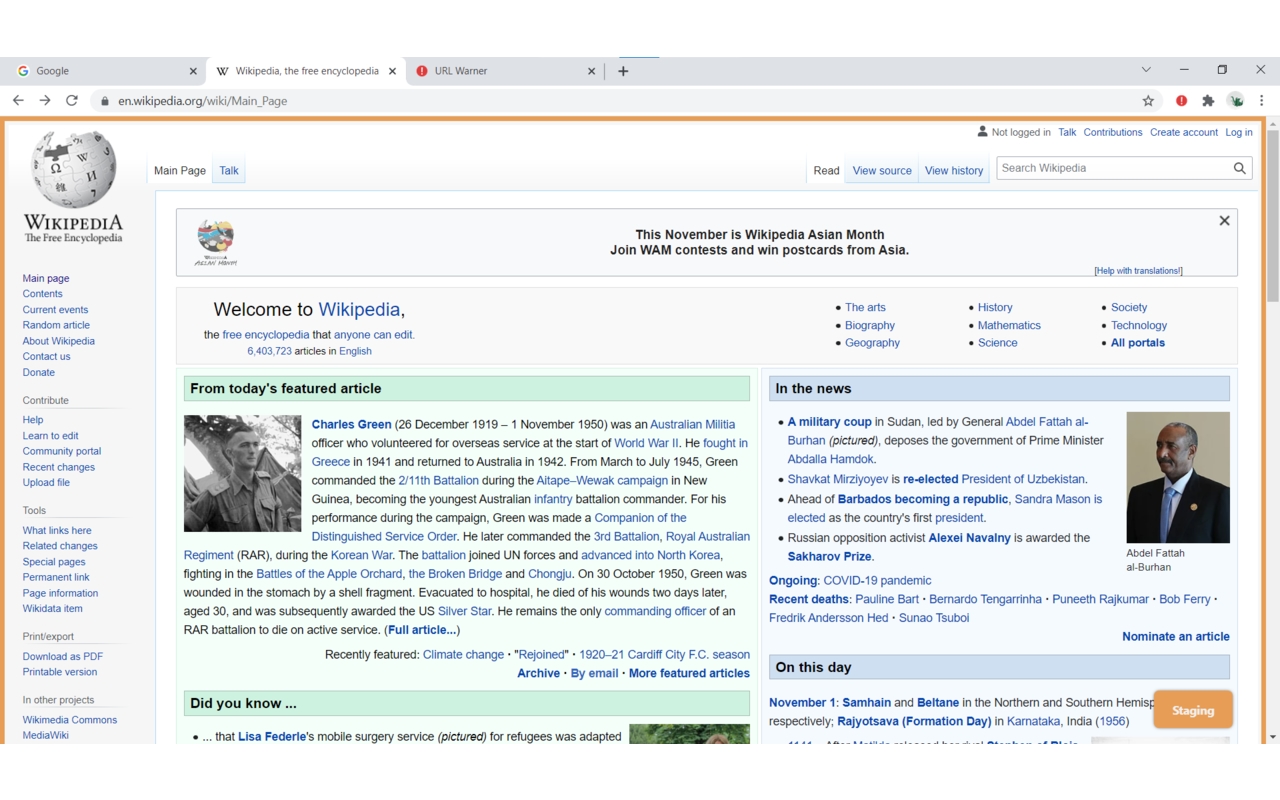Dismiss the Wikipedia Asian Month banner

1224,221
